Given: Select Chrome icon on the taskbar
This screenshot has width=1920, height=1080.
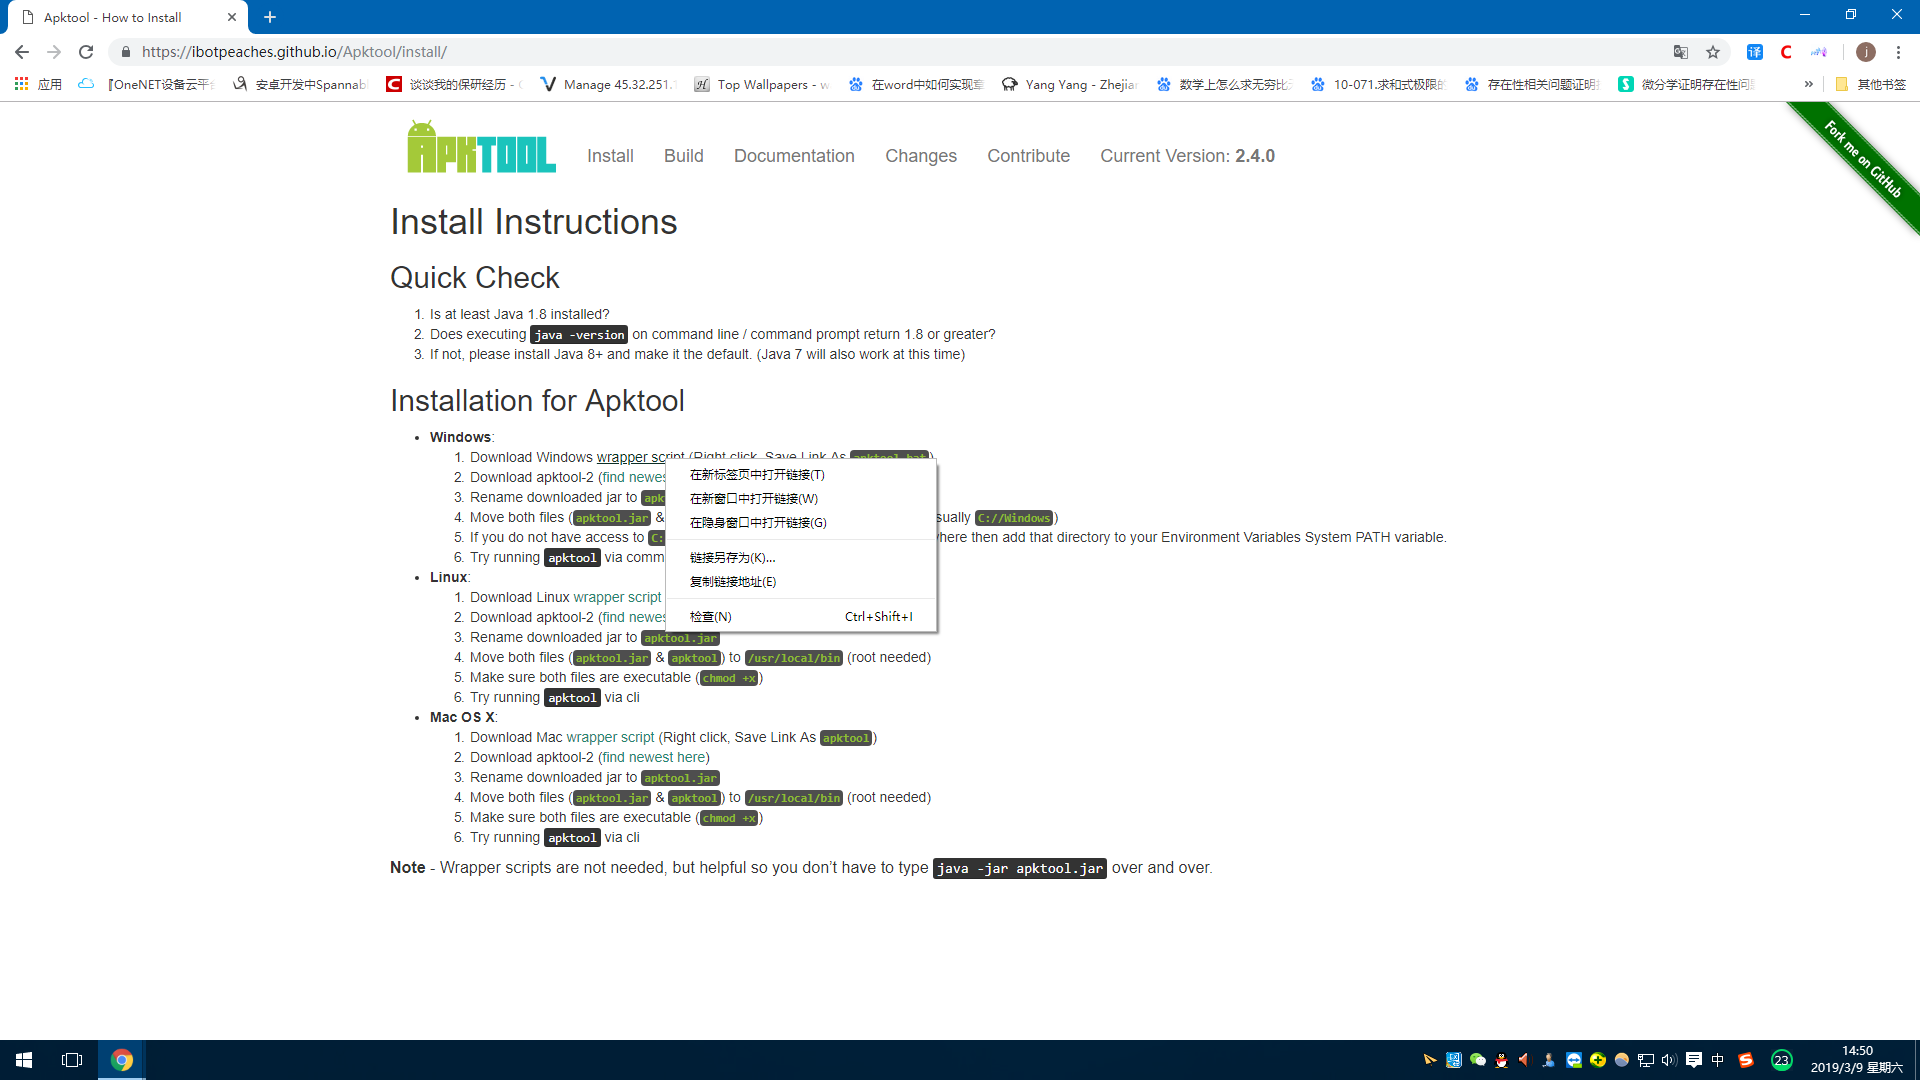Looking at the screenshot, I should coord(122,1059).
